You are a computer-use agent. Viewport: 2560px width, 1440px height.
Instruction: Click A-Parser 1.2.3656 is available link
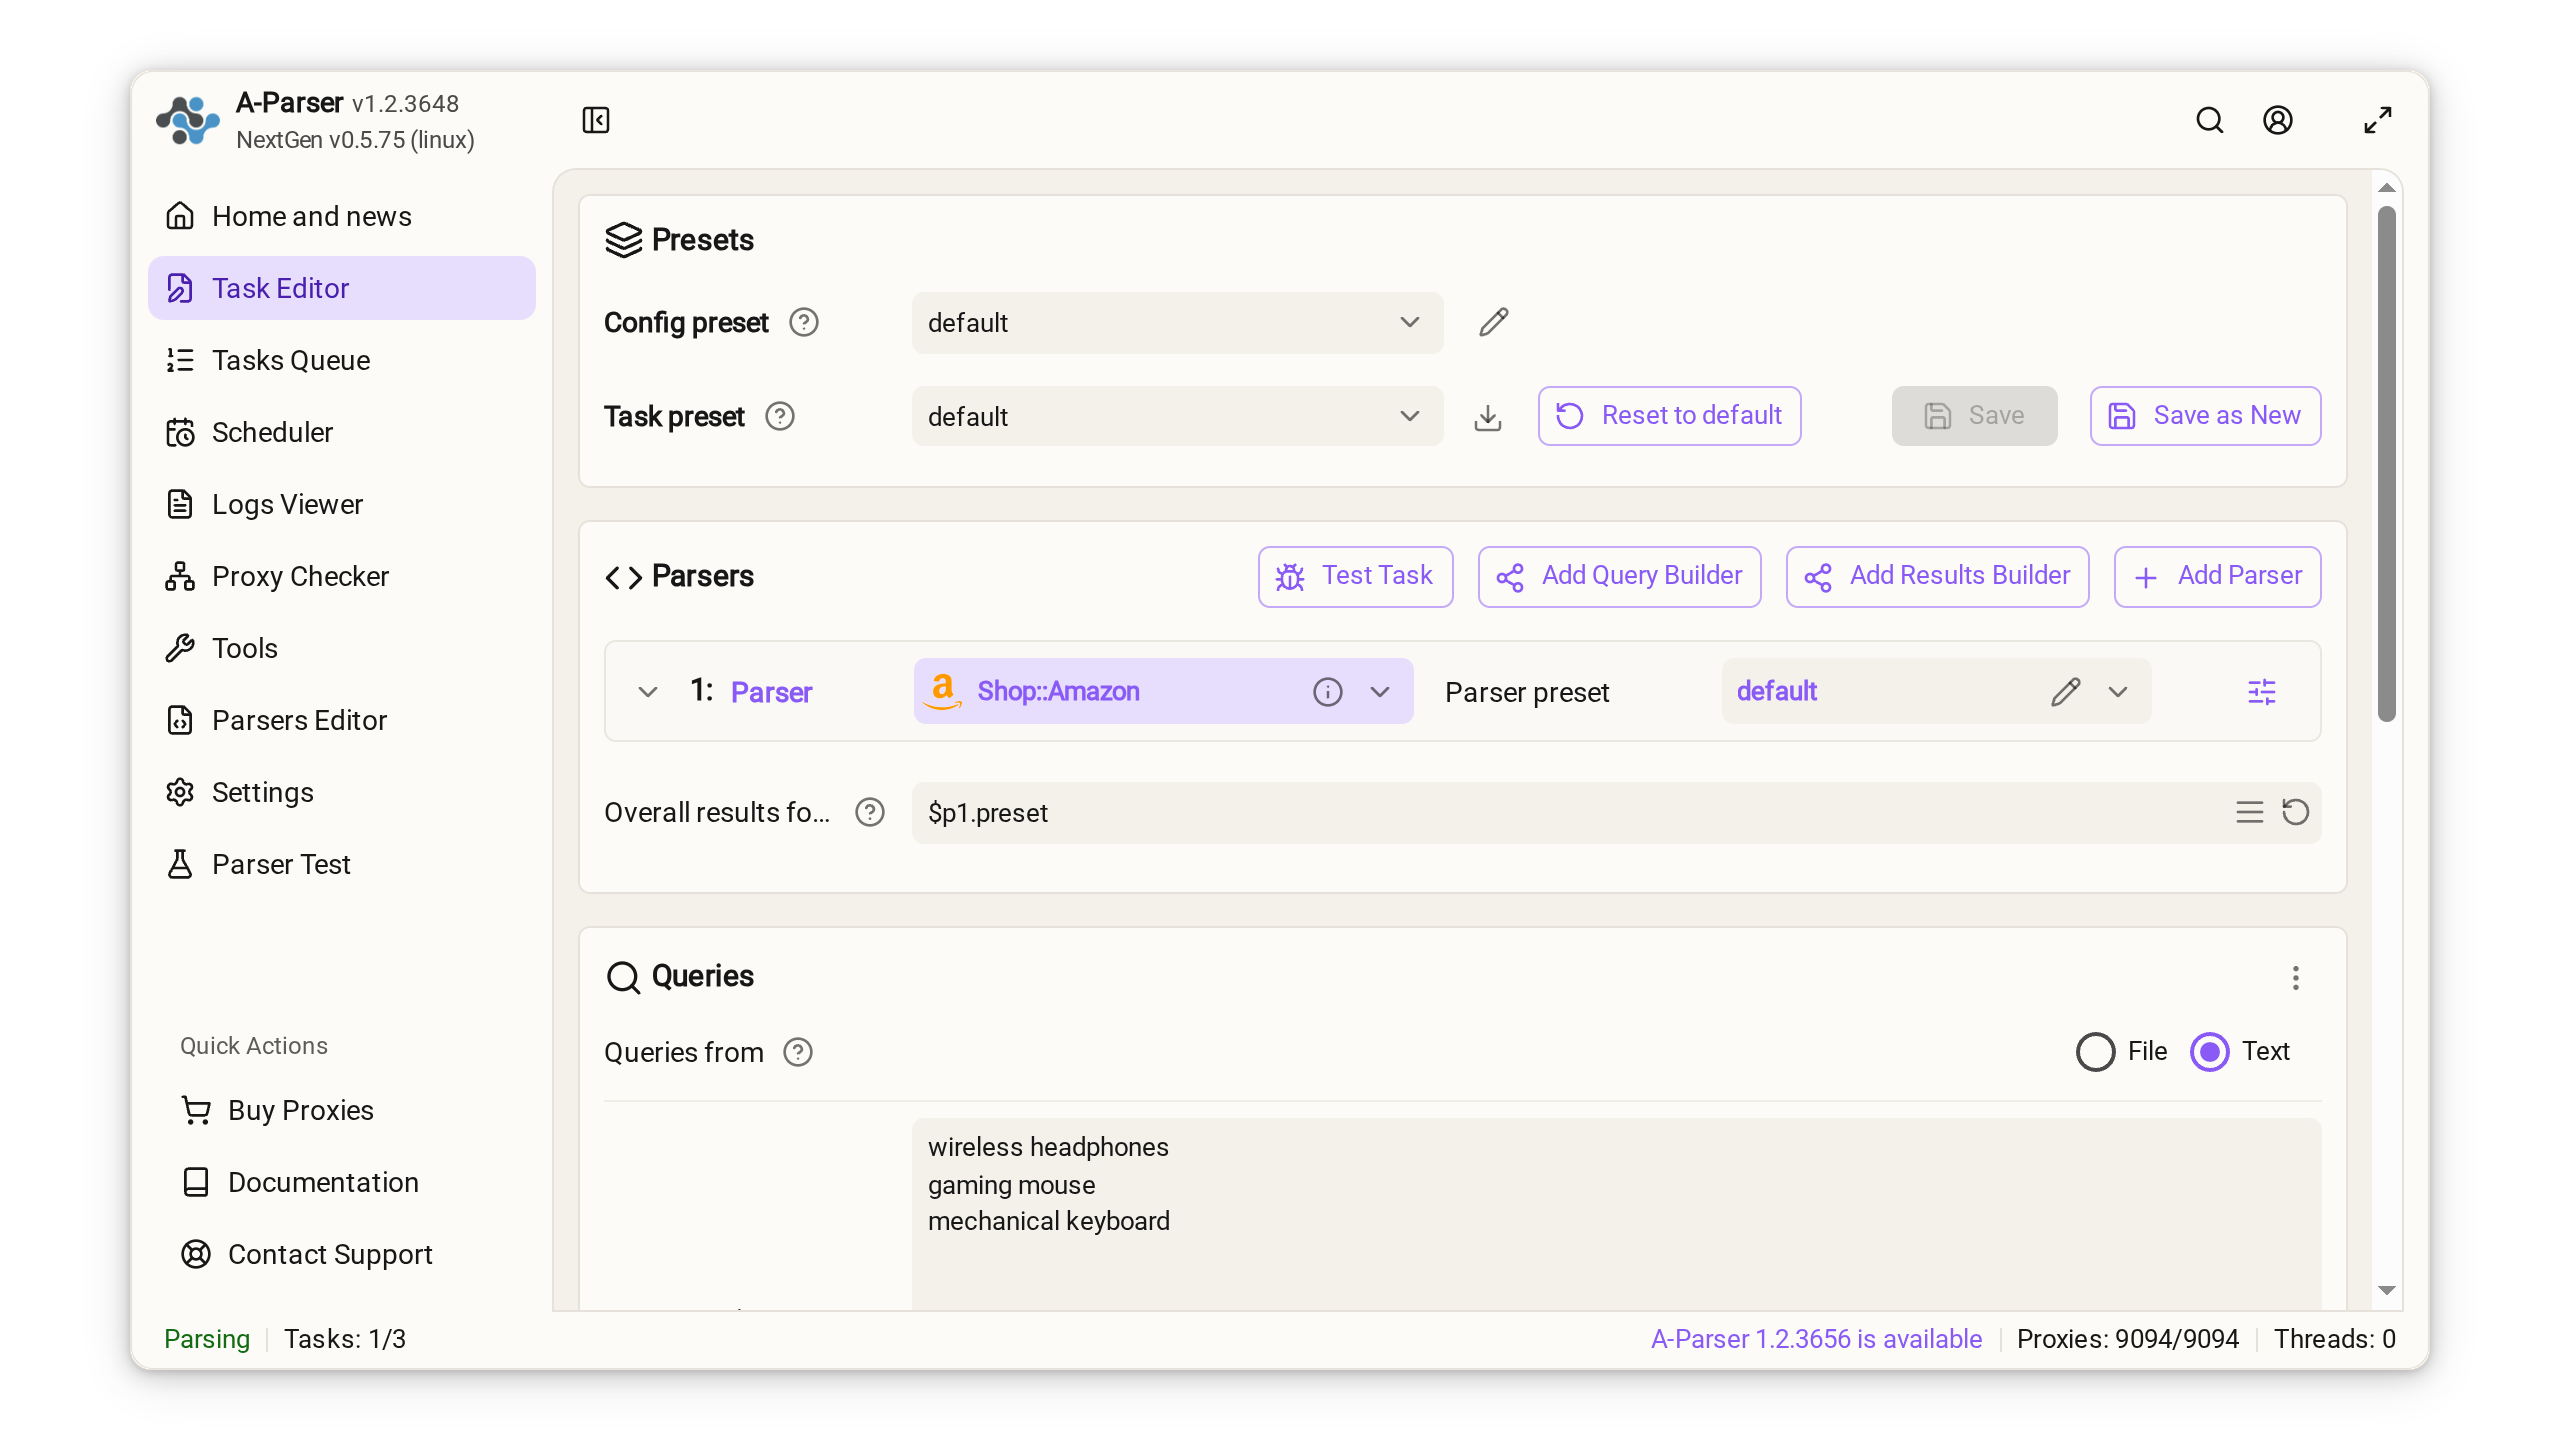click(x=1816, y=1338)
